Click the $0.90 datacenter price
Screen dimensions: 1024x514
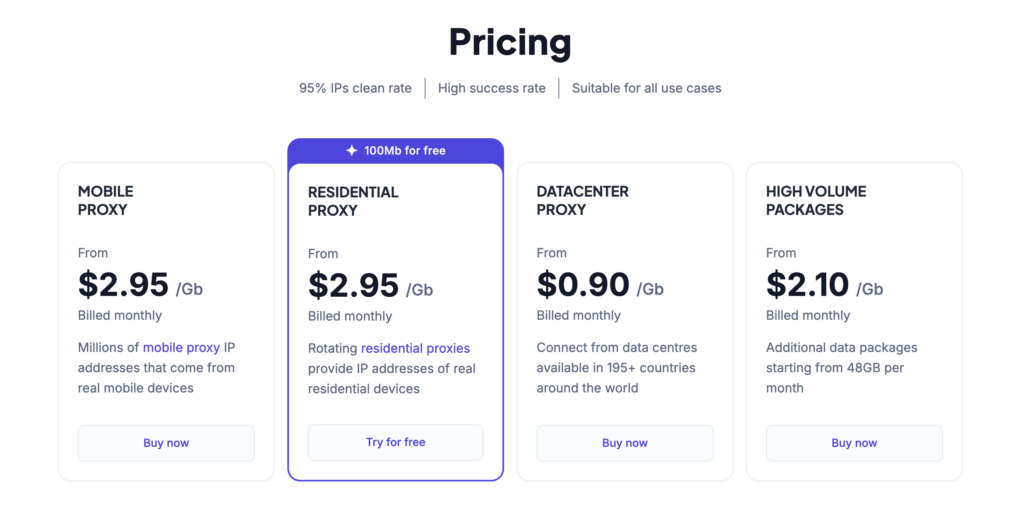583,285
